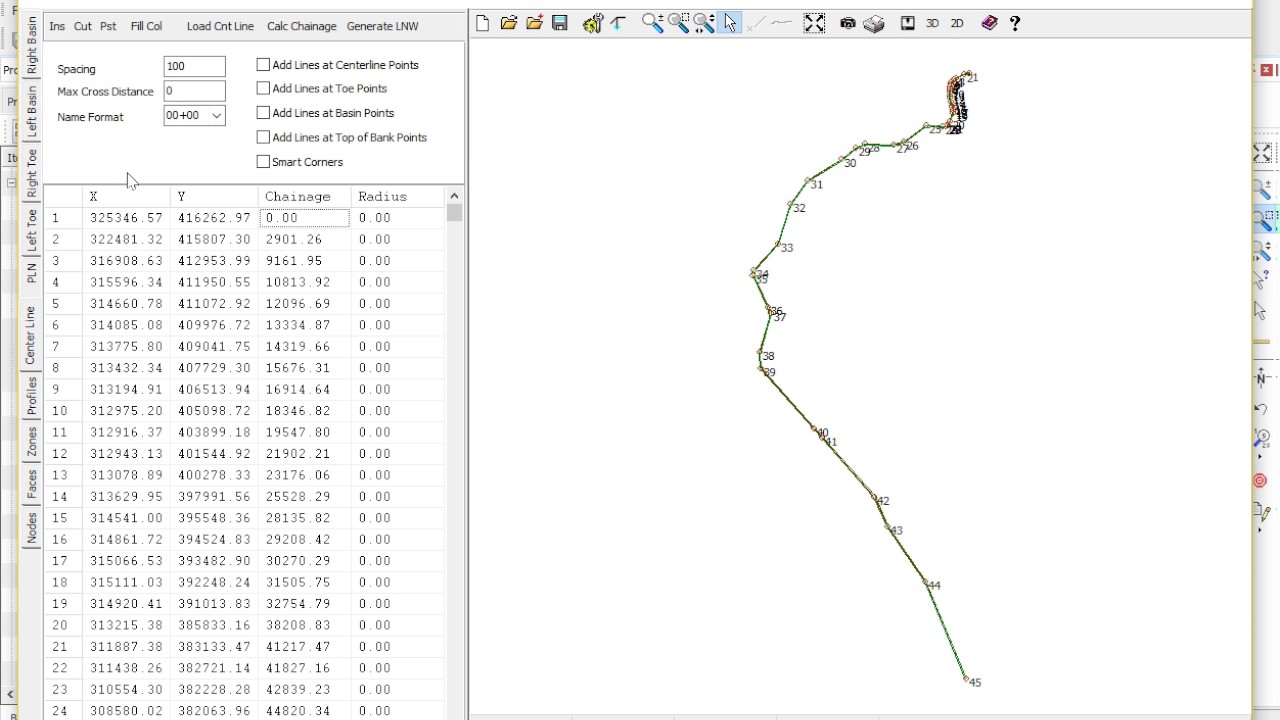
Task: Open the Profiles vertical tab
Action: coord(32,396)
